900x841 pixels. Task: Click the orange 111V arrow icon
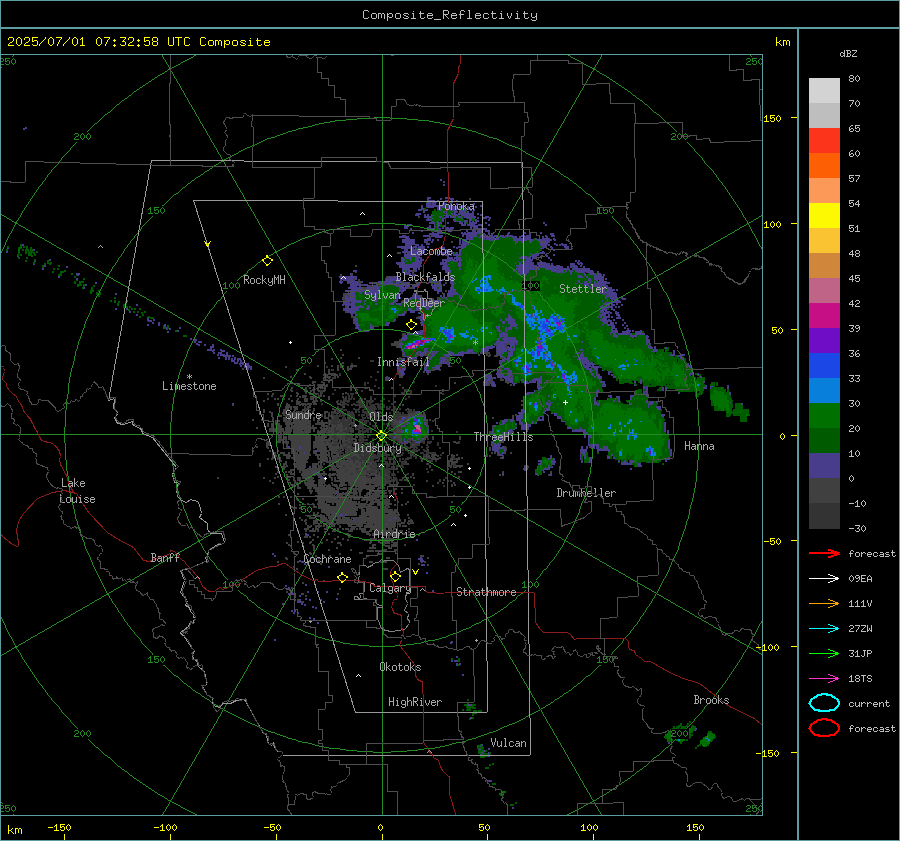pyautogui.click(x=824, y=603)
